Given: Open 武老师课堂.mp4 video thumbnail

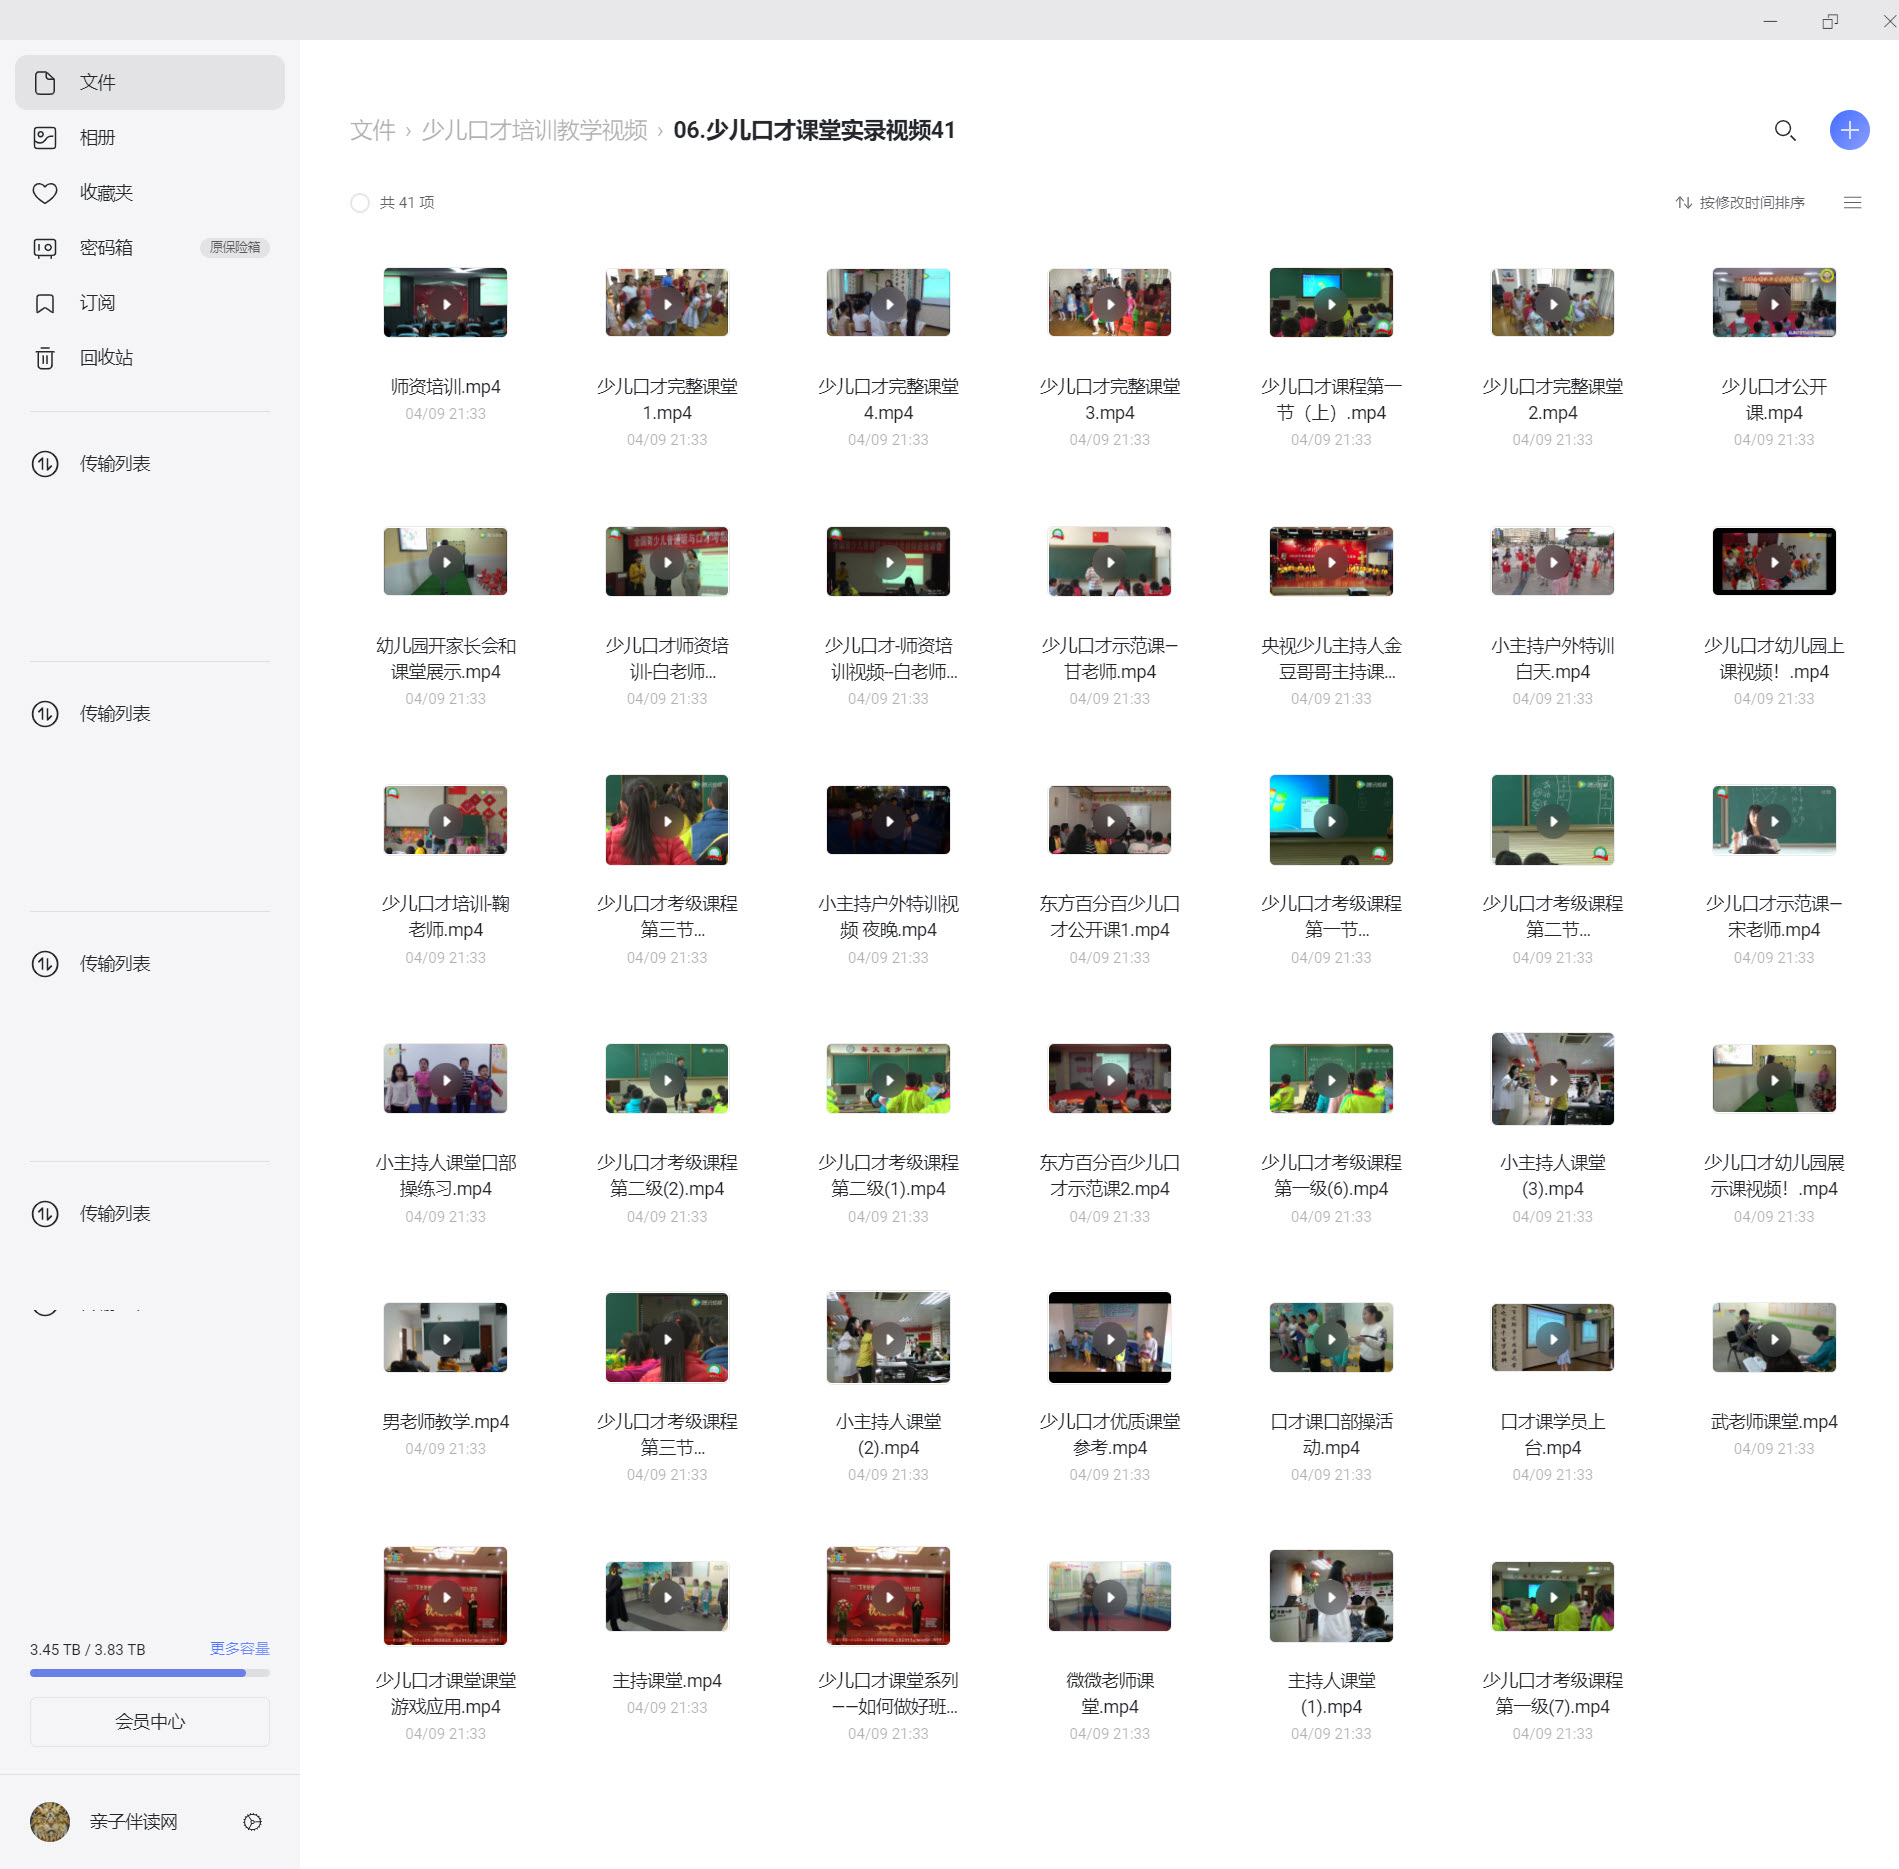Looking at the screenshot, I should [1773, 1338].
